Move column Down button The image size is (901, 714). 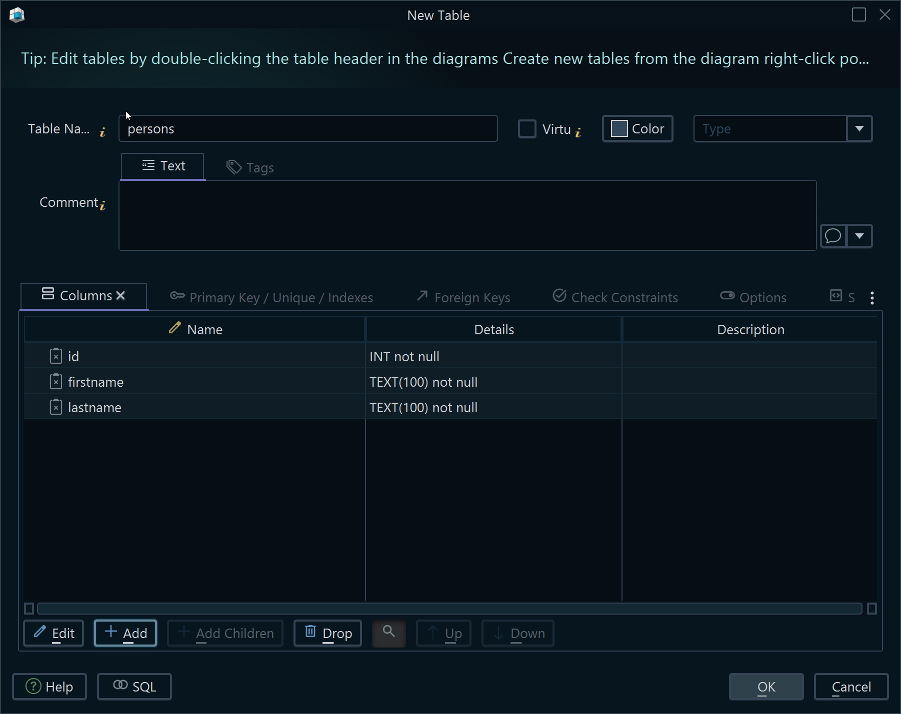tap(518, 633)
